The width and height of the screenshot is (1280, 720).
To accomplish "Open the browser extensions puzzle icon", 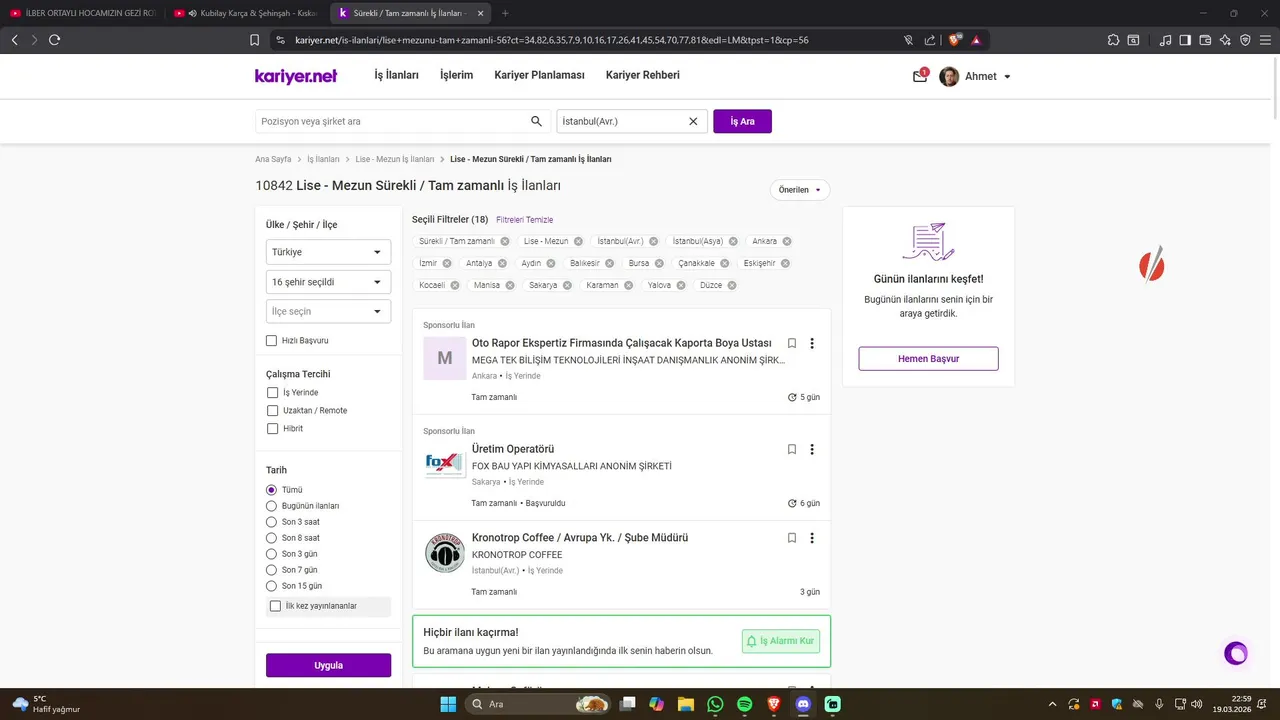I will coord(1113,40).
